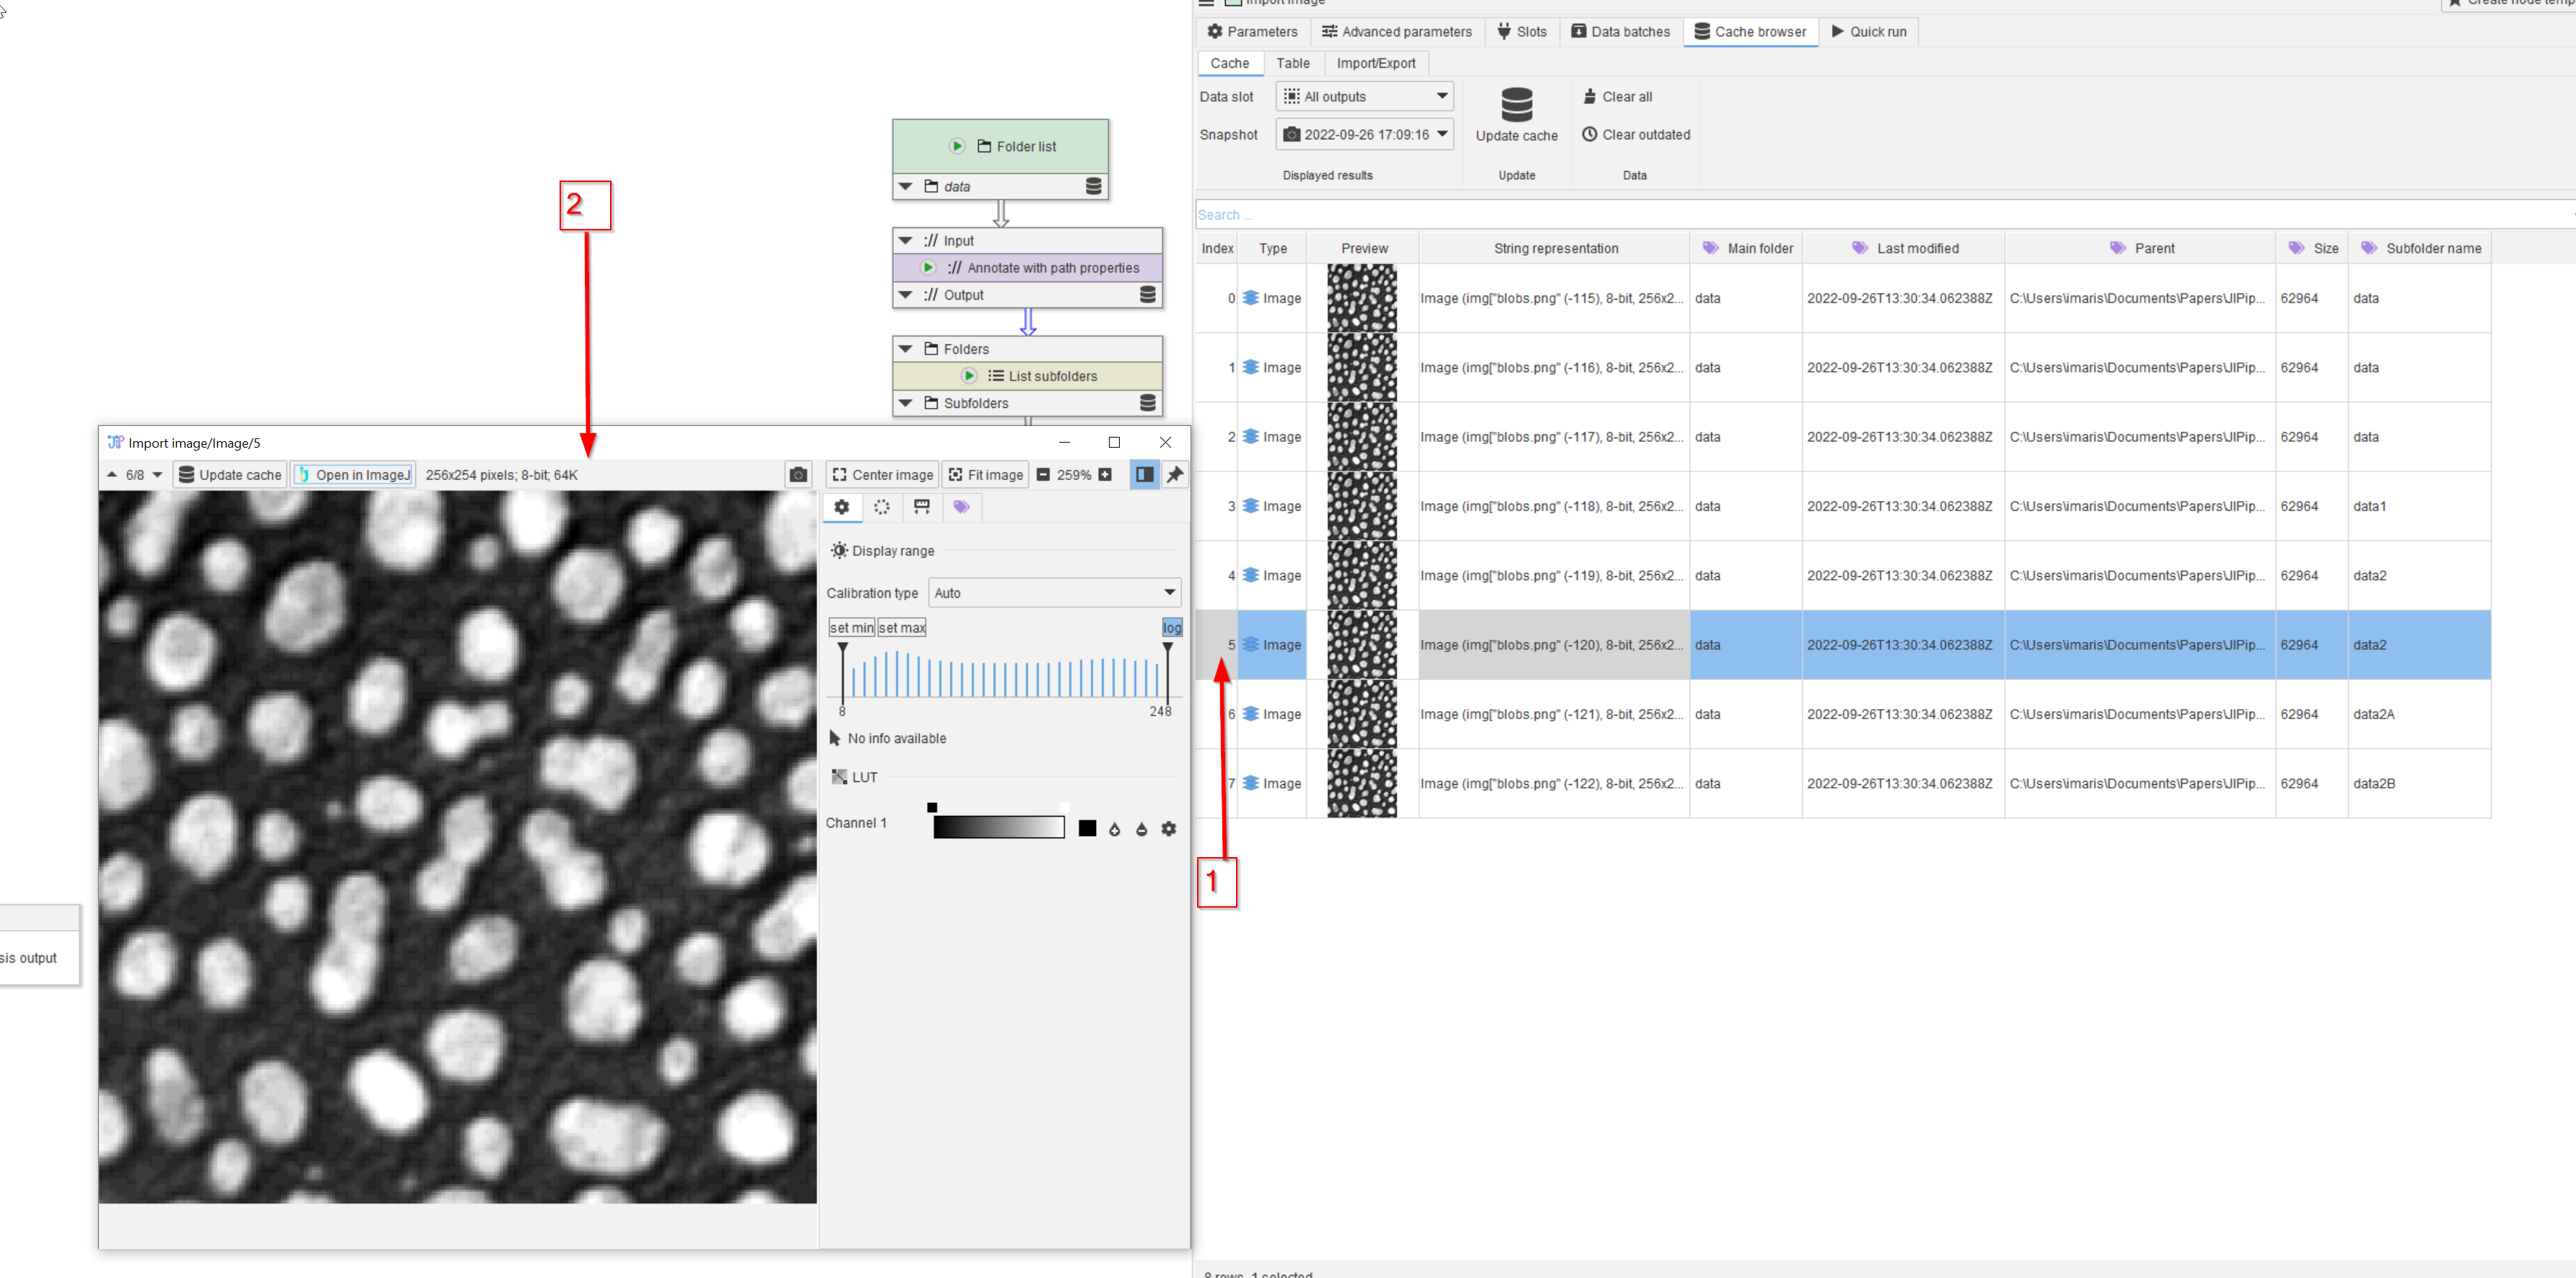
Task: Switch to the Quick run tab
Action: coord(1868,32)
